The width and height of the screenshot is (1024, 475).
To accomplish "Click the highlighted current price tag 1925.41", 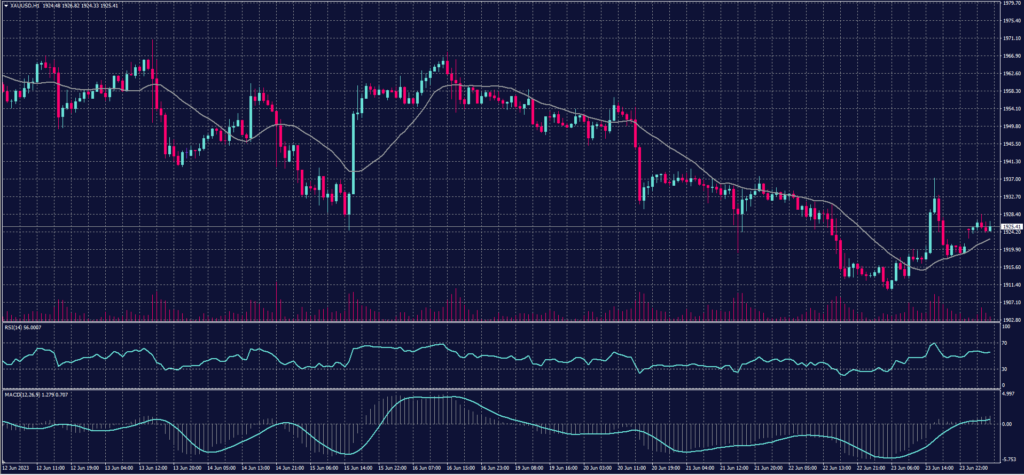I will 1009,227.
